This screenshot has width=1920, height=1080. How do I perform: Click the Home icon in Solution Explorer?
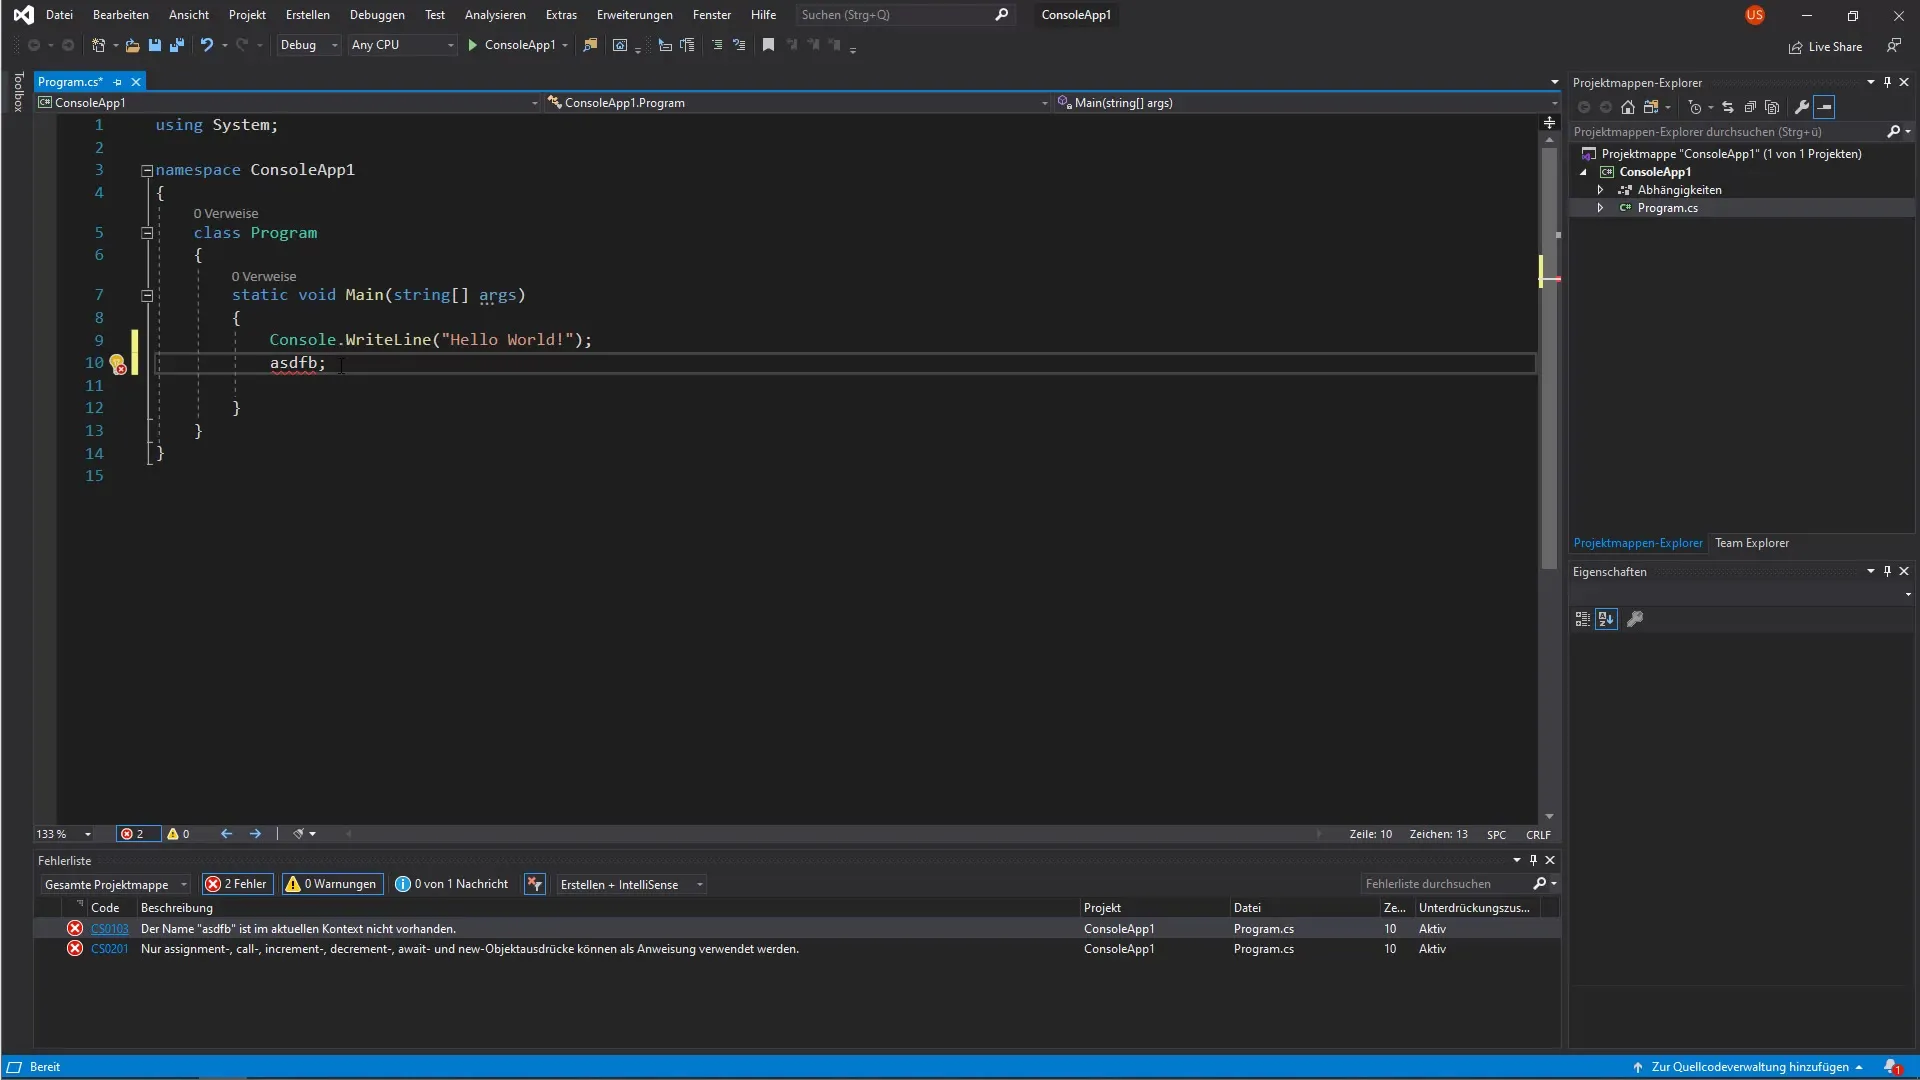(x=1628, y=107)
